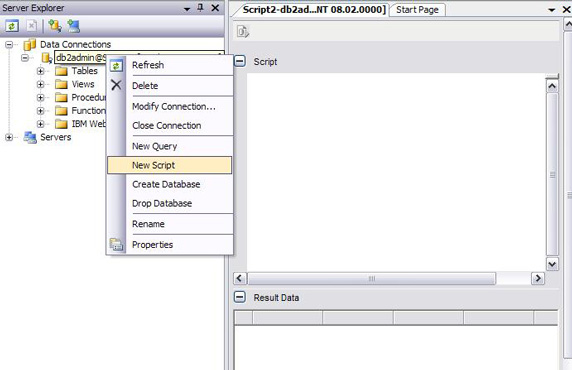Expand the IBM Web folder node

(40, 124)
